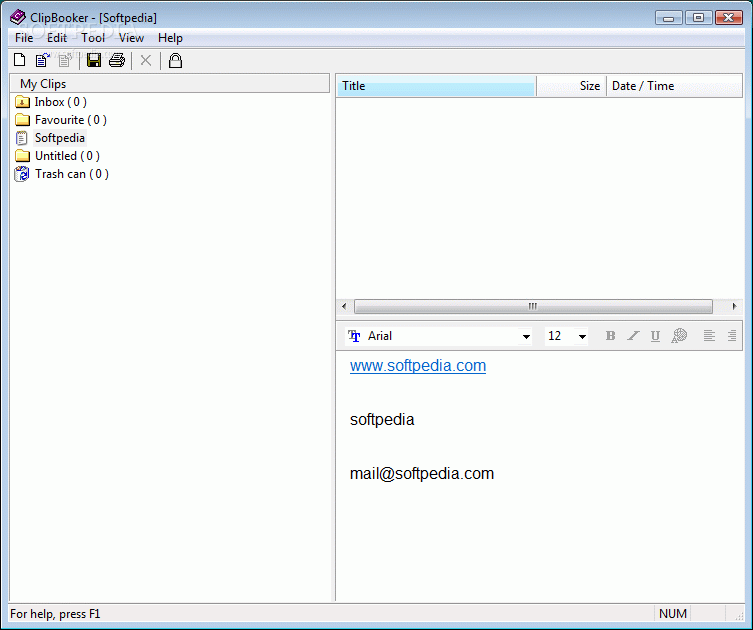Open the font color palette icon
Image resolution: width=753 pixels, height=630 pixels.
coord(679,336)
